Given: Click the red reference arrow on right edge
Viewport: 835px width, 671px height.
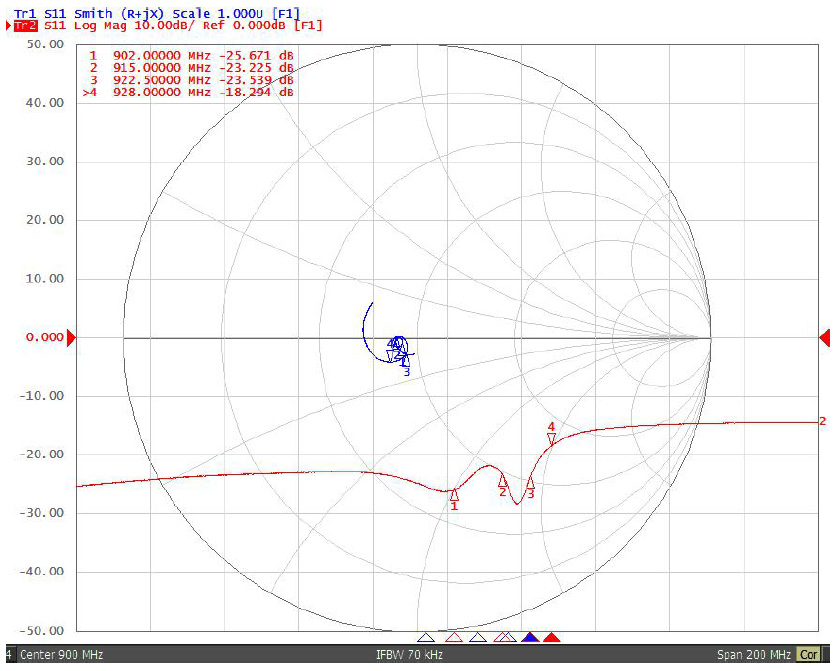Looking at the screenshot, I should coord(824,338).
